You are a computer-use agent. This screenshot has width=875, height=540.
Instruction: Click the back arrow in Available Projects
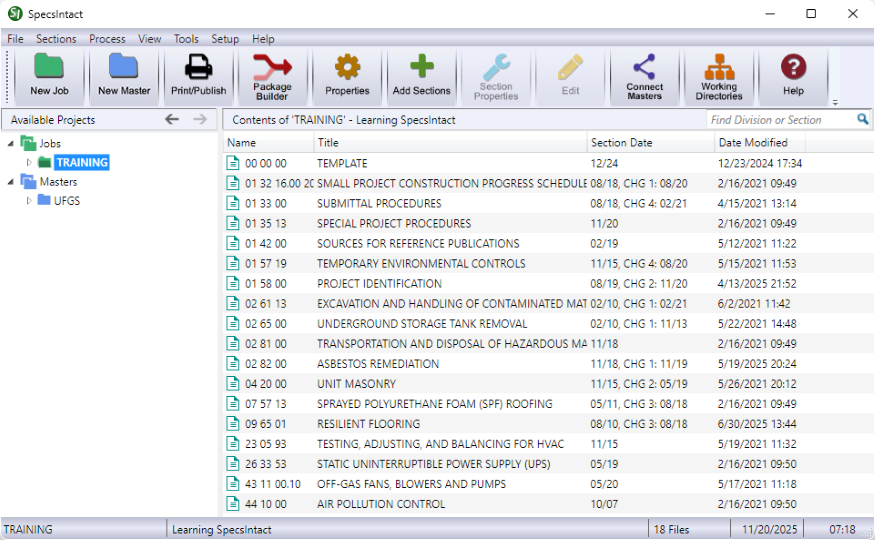172,119
